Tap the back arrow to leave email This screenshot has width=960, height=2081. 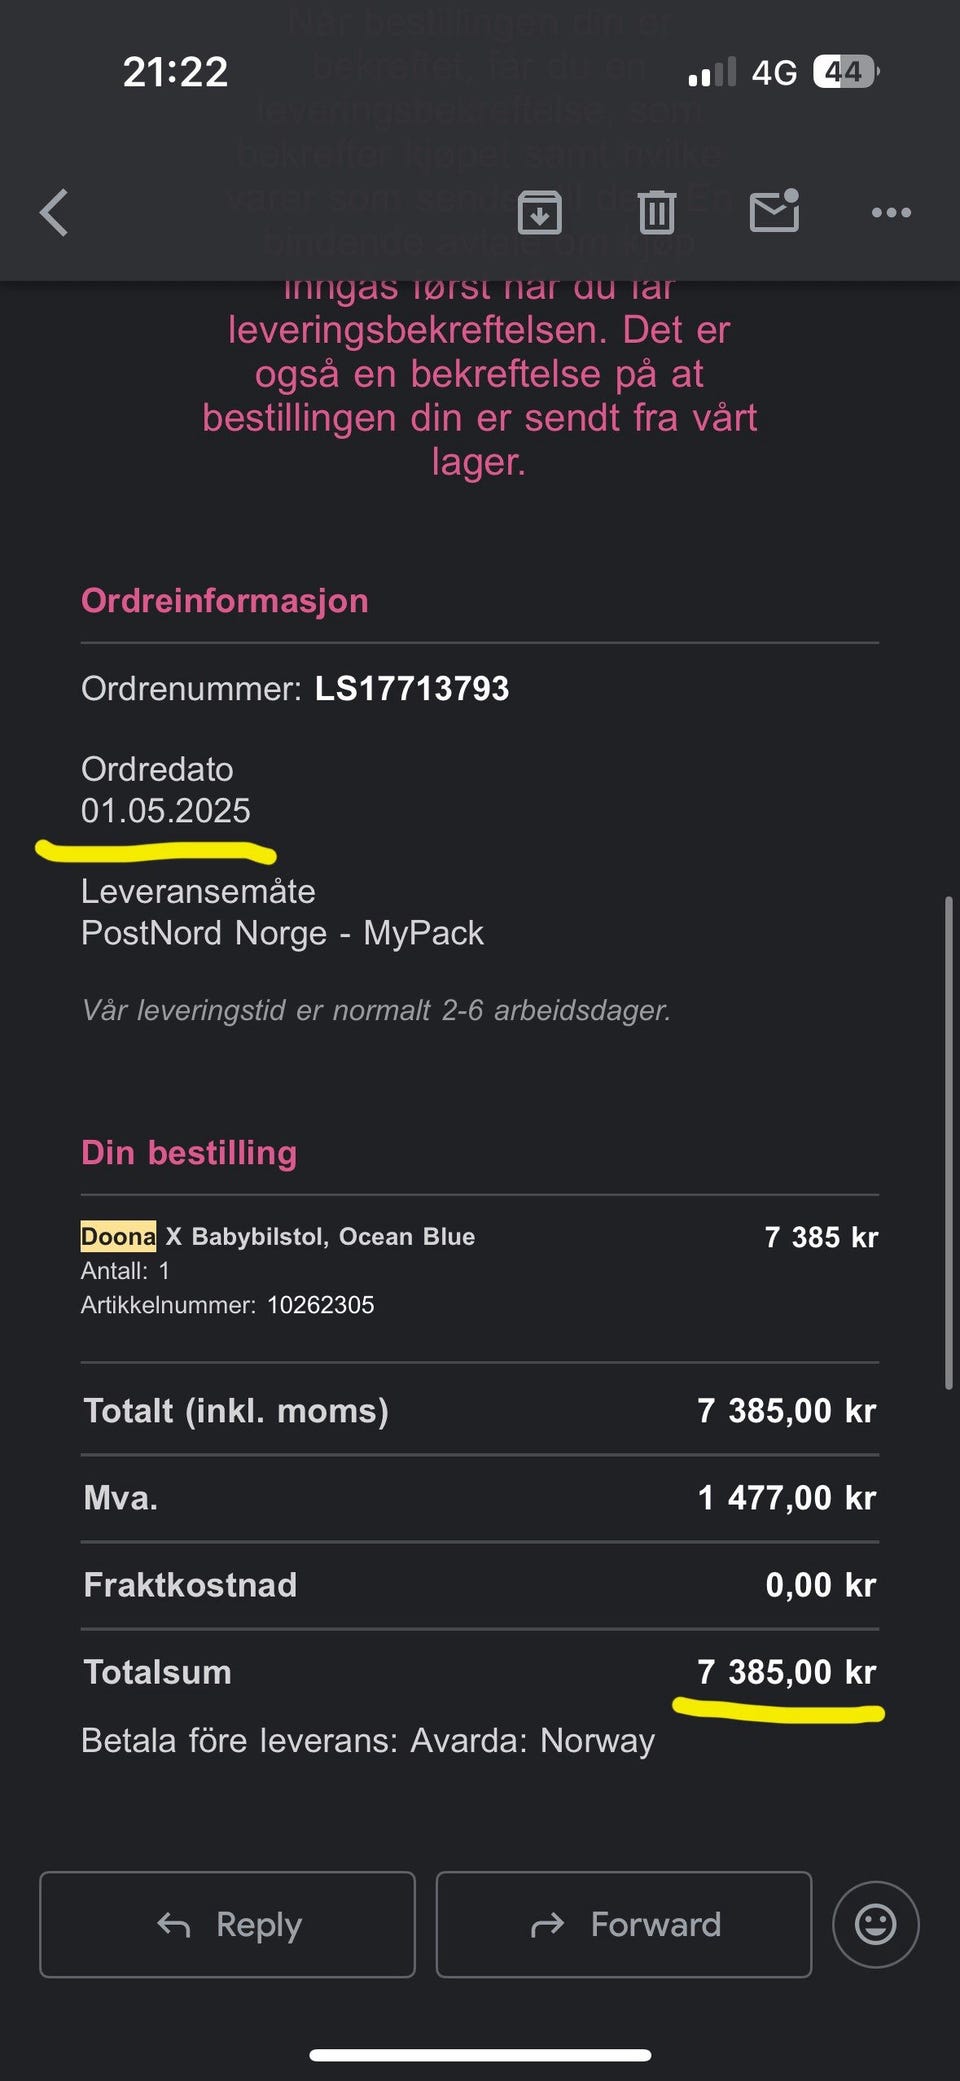54,213
